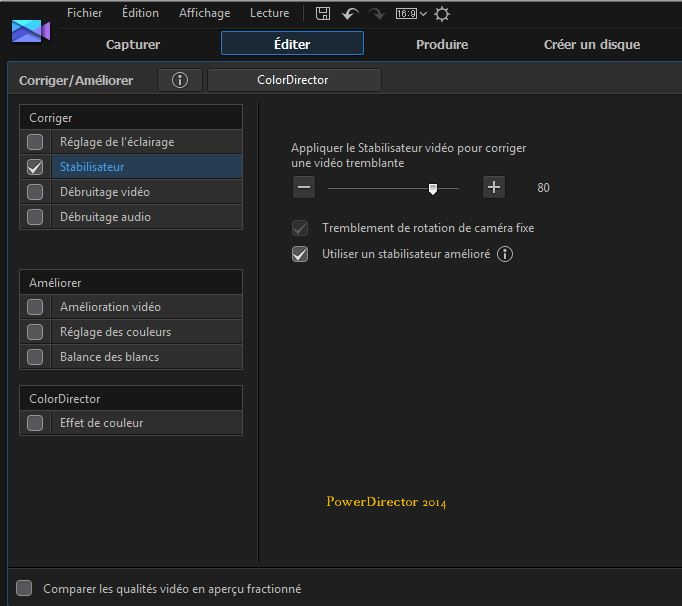Click the info icon beside Corriger/Améliorer

tap(180, 80)
